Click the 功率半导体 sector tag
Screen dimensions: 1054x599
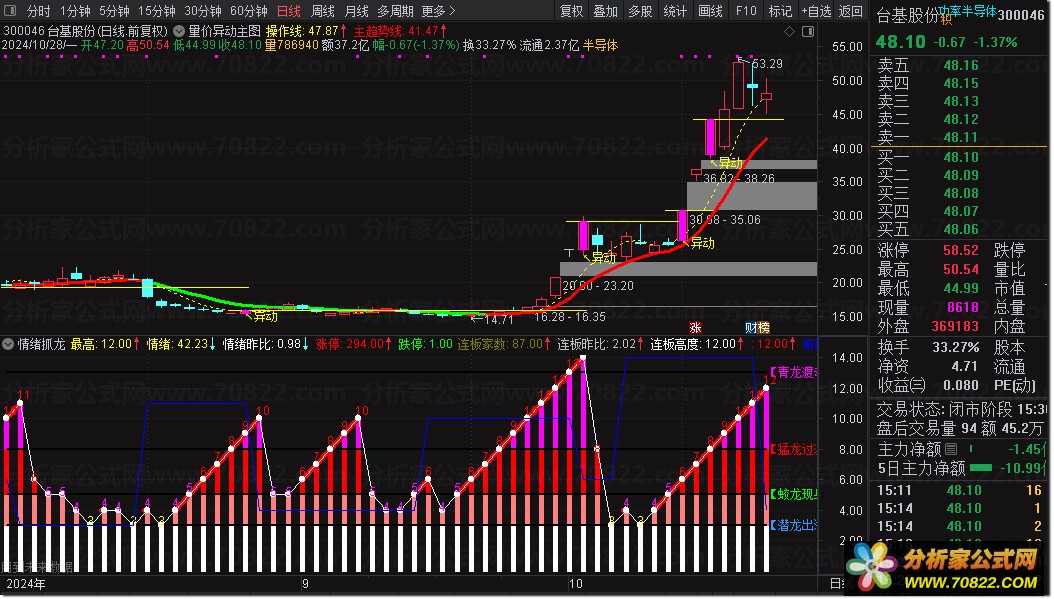point(967,11)
